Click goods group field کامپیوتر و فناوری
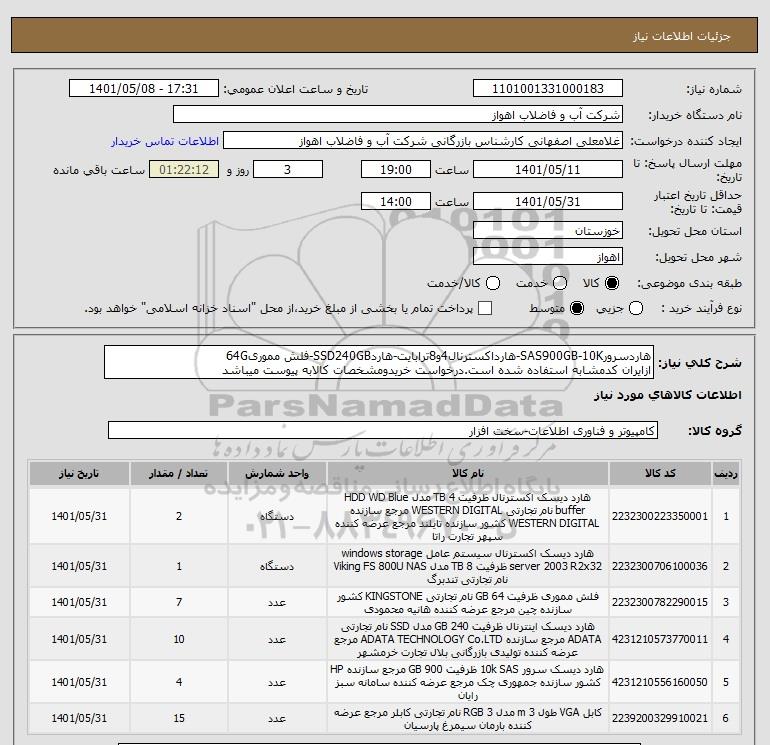 383,430
